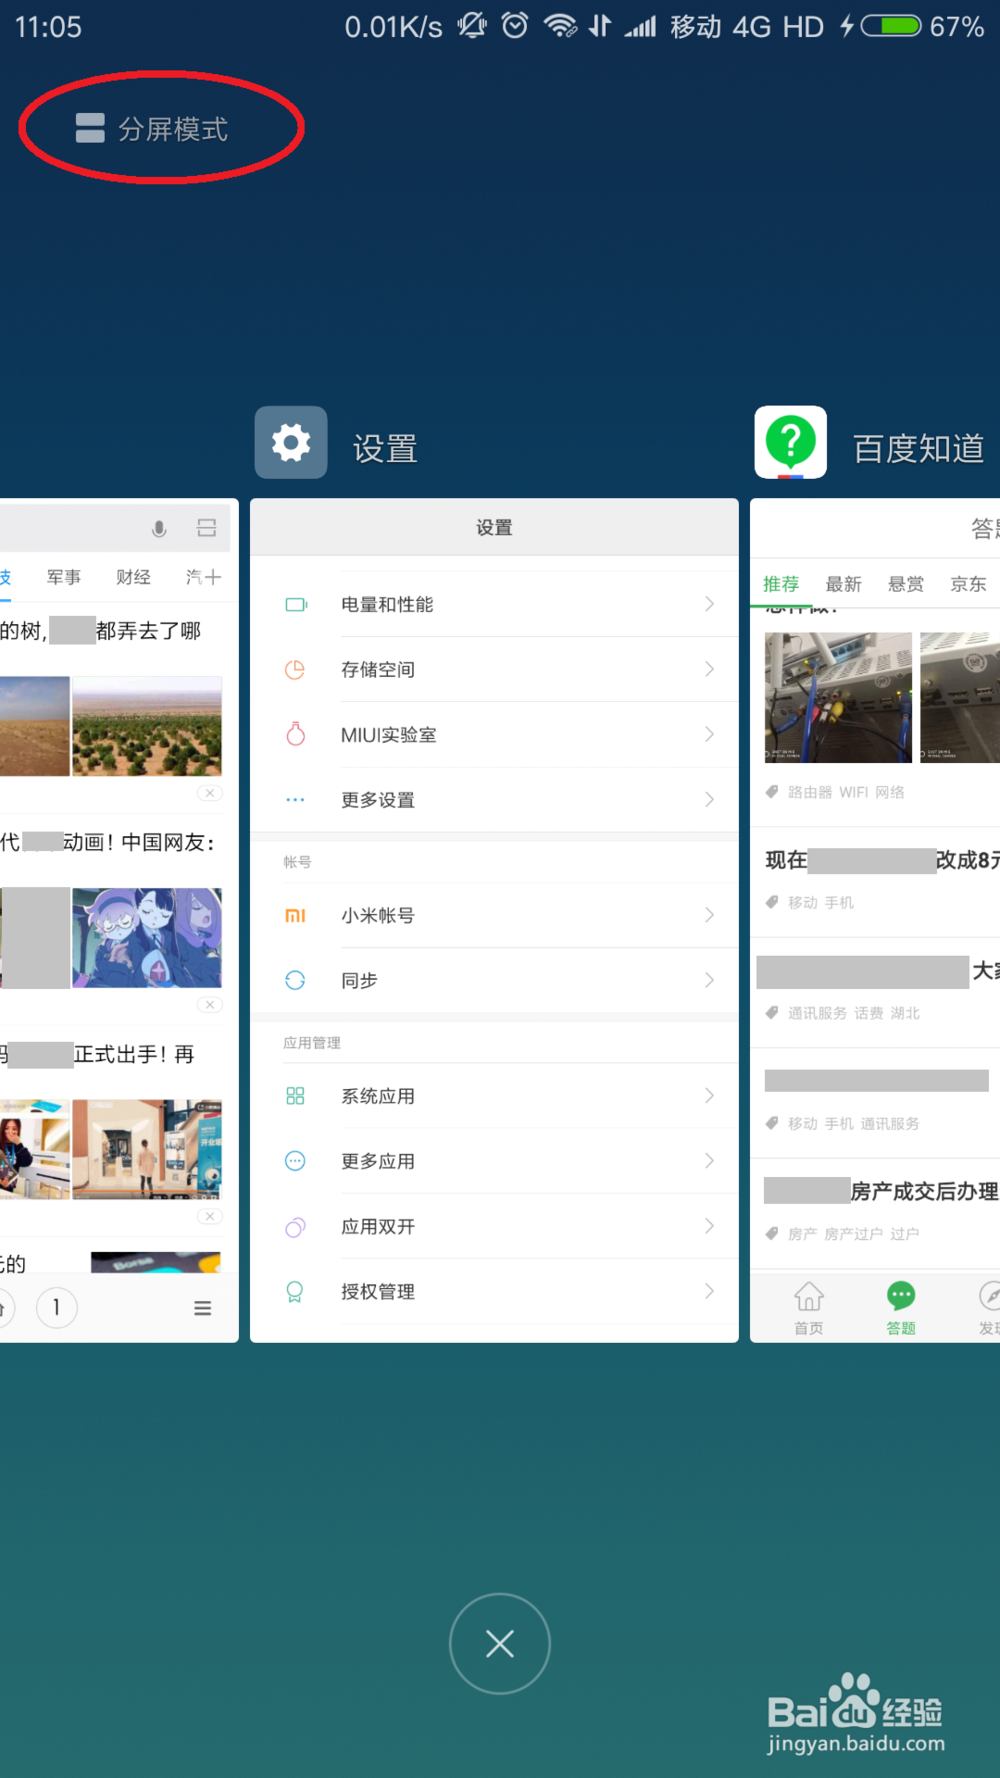
Task: Open MIUI实验室 settings row
Action: click(x=494, y=734)
